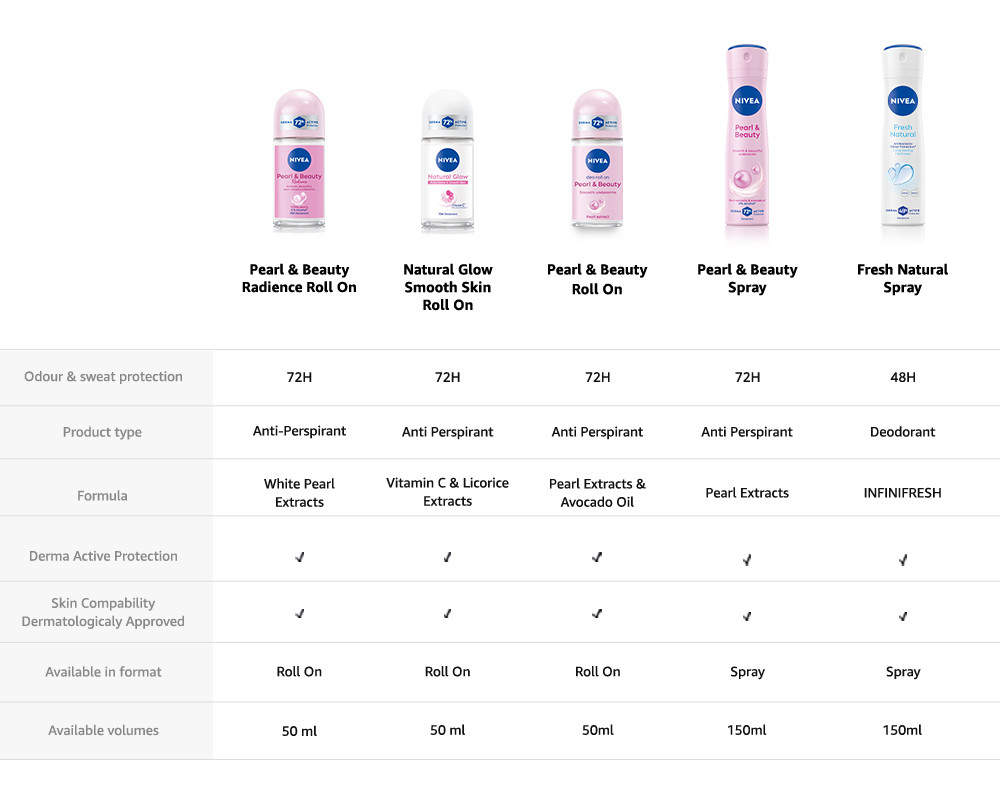Select the Fresh Natural Spray can image
This screenshot has height=785, width=1000.
902,143
